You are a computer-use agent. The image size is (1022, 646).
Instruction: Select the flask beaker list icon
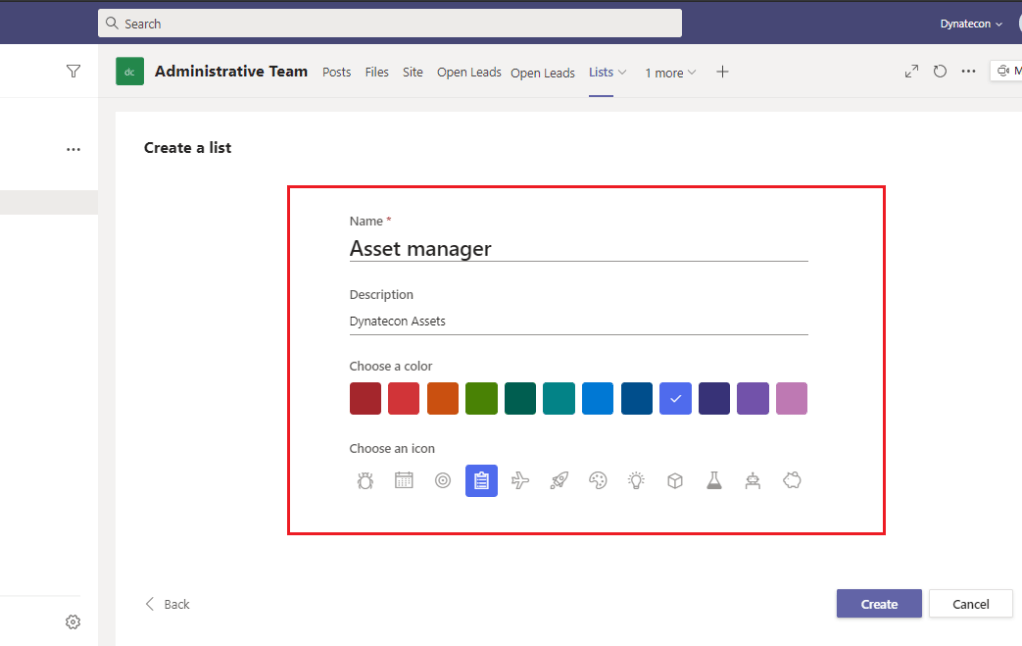click(714, 481)
